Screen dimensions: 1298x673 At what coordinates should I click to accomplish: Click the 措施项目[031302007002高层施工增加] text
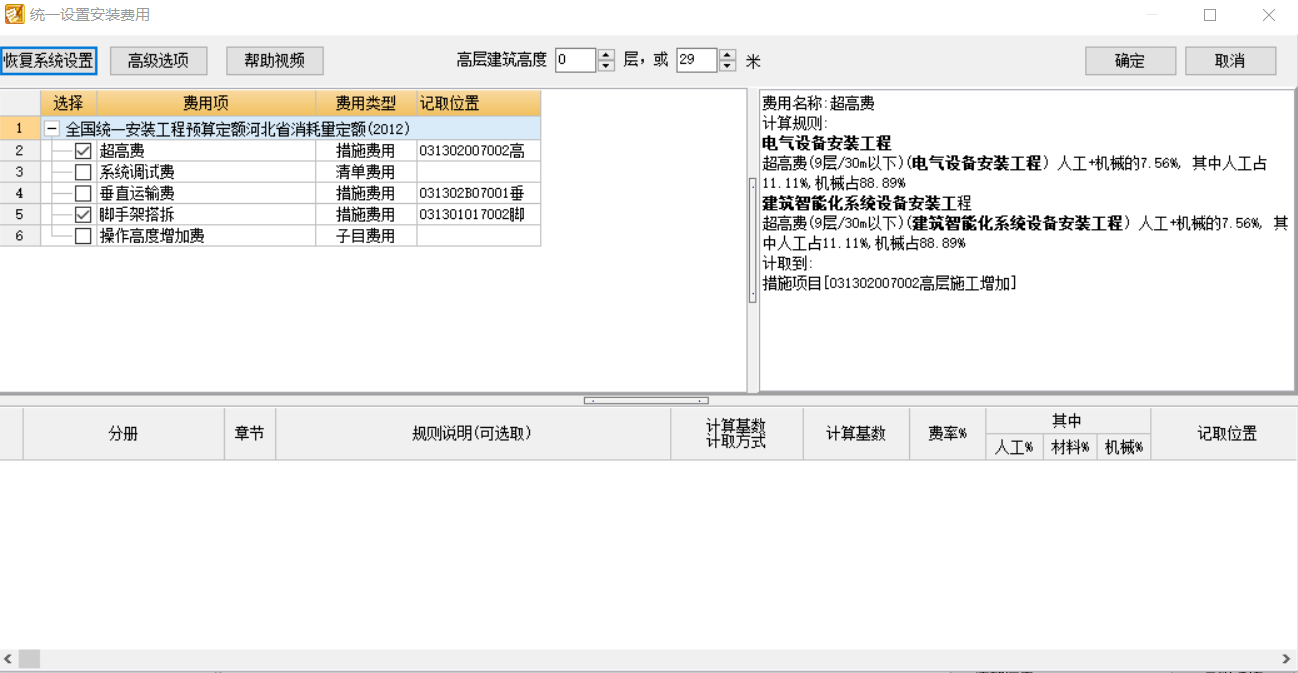click(889, 284)
